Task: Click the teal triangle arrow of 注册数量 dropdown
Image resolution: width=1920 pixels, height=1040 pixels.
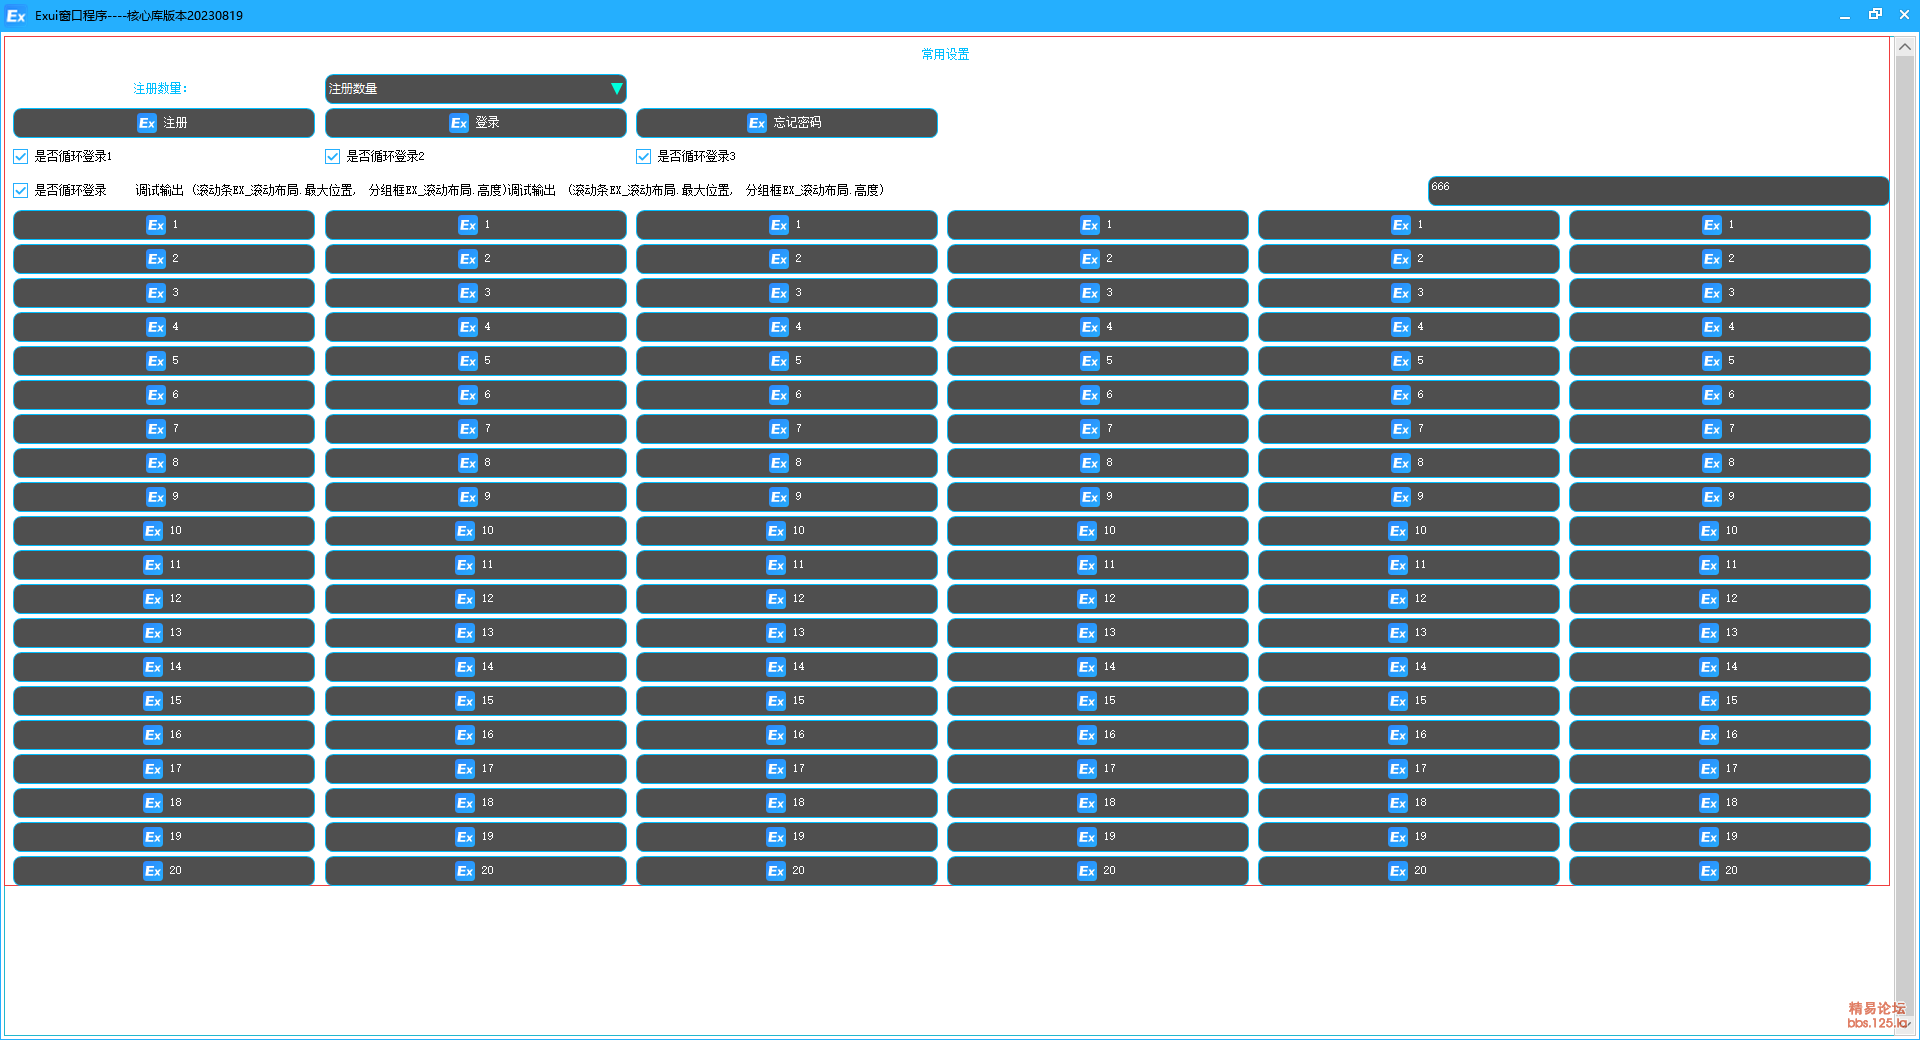Action: point(616,89)
